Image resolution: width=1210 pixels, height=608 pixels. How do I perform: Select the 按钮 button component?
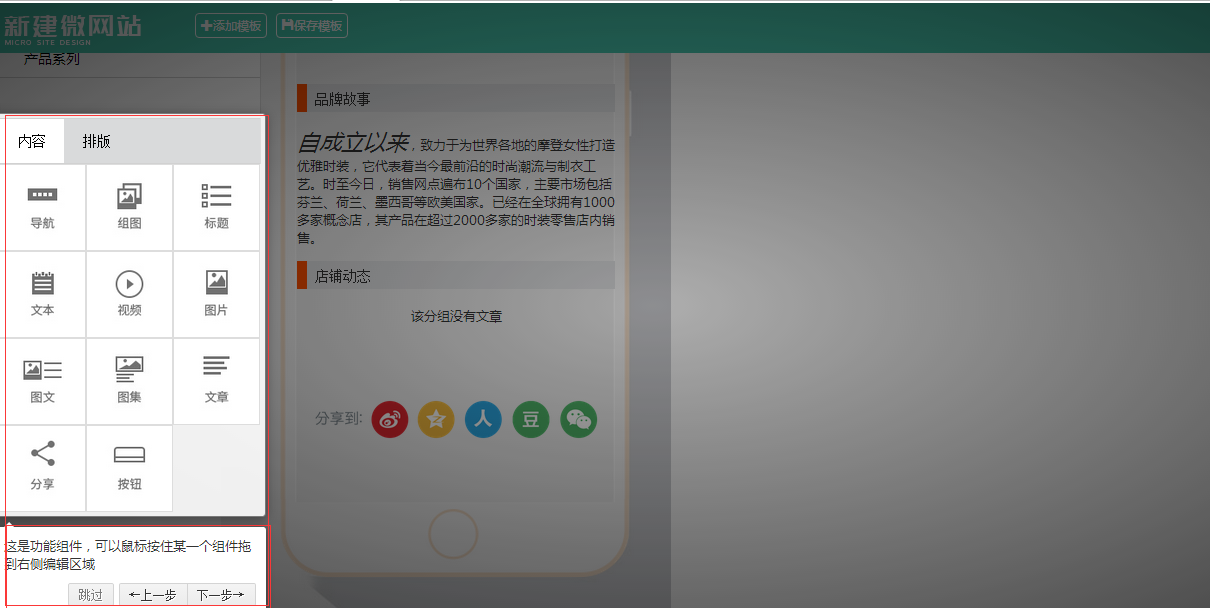[130, 469]
